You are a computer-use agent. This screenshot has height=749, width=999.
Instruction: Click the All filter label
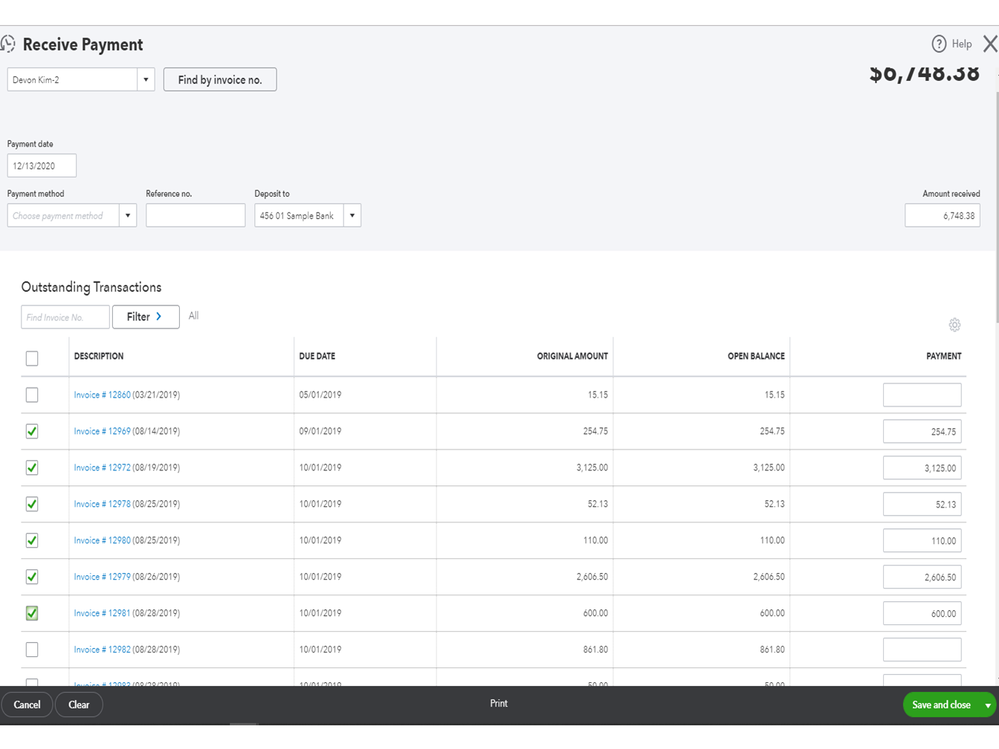(194, 316)
